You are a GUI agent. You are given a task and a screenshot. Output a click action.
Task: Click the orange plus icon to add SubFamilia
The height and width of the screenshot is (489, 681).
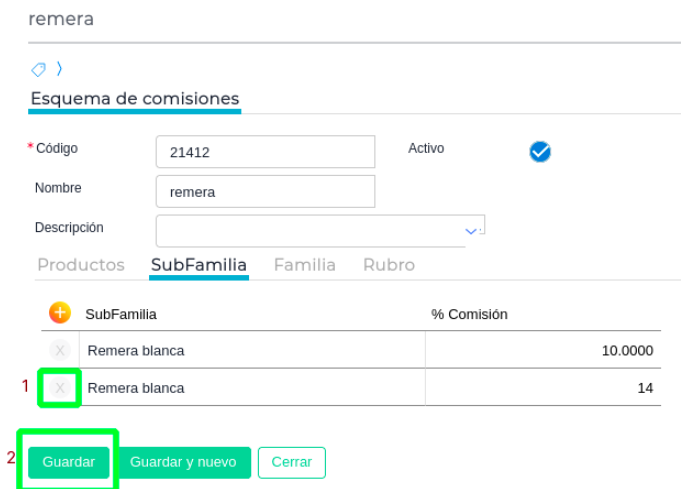[60, 313]
